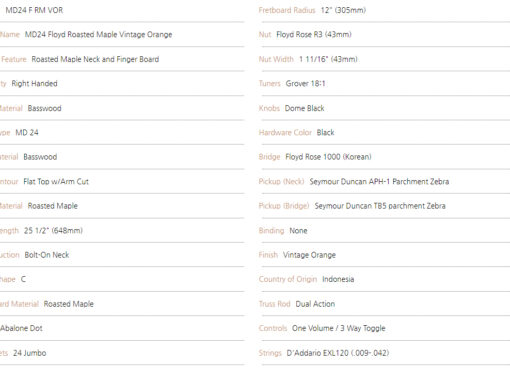Click the Country of Origin label
This screenshot has width=510, height=382.
pyautogui.click(x=288, y=279)
